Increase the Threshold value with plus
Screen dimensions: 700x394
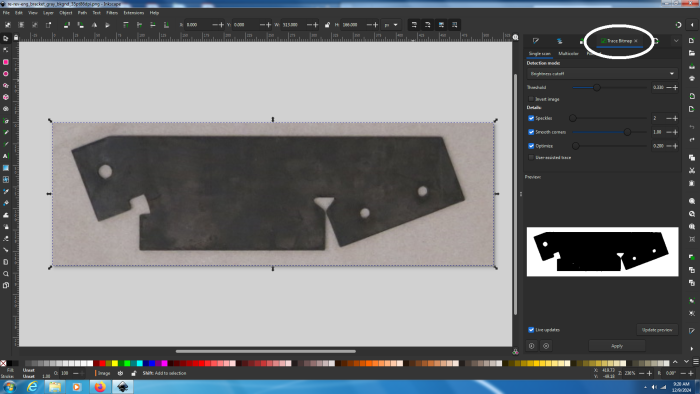(675, 87)
